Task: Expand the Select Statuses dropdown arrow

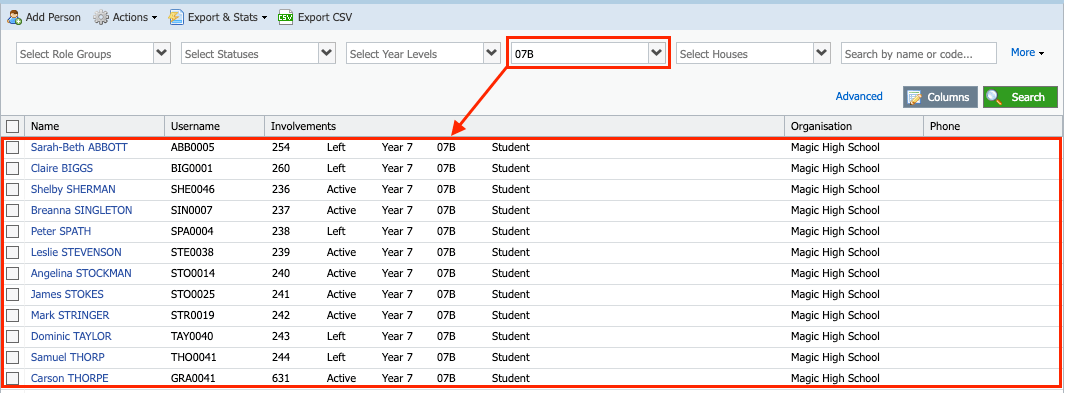Action: 327,53
